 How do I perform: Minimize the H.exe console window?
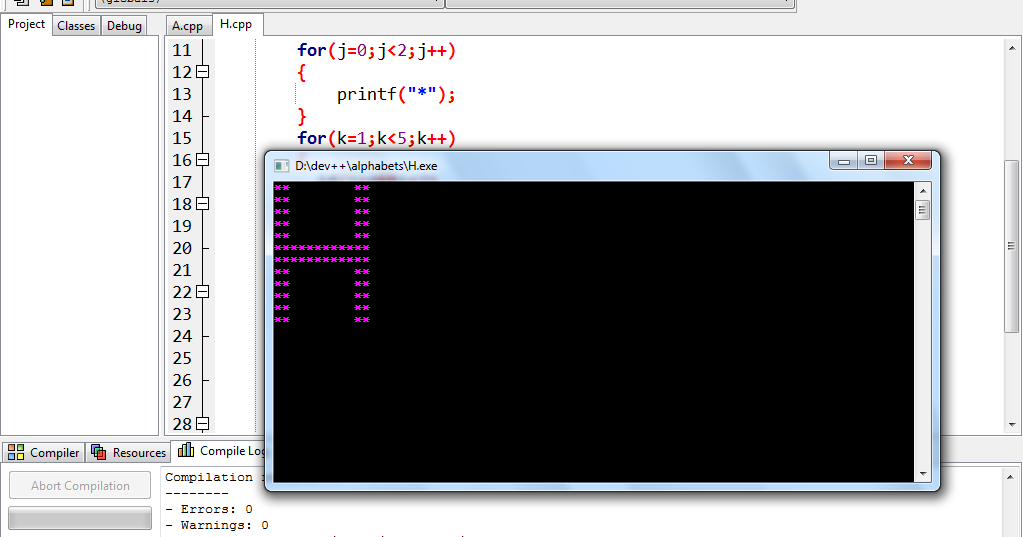coord(844,161)
